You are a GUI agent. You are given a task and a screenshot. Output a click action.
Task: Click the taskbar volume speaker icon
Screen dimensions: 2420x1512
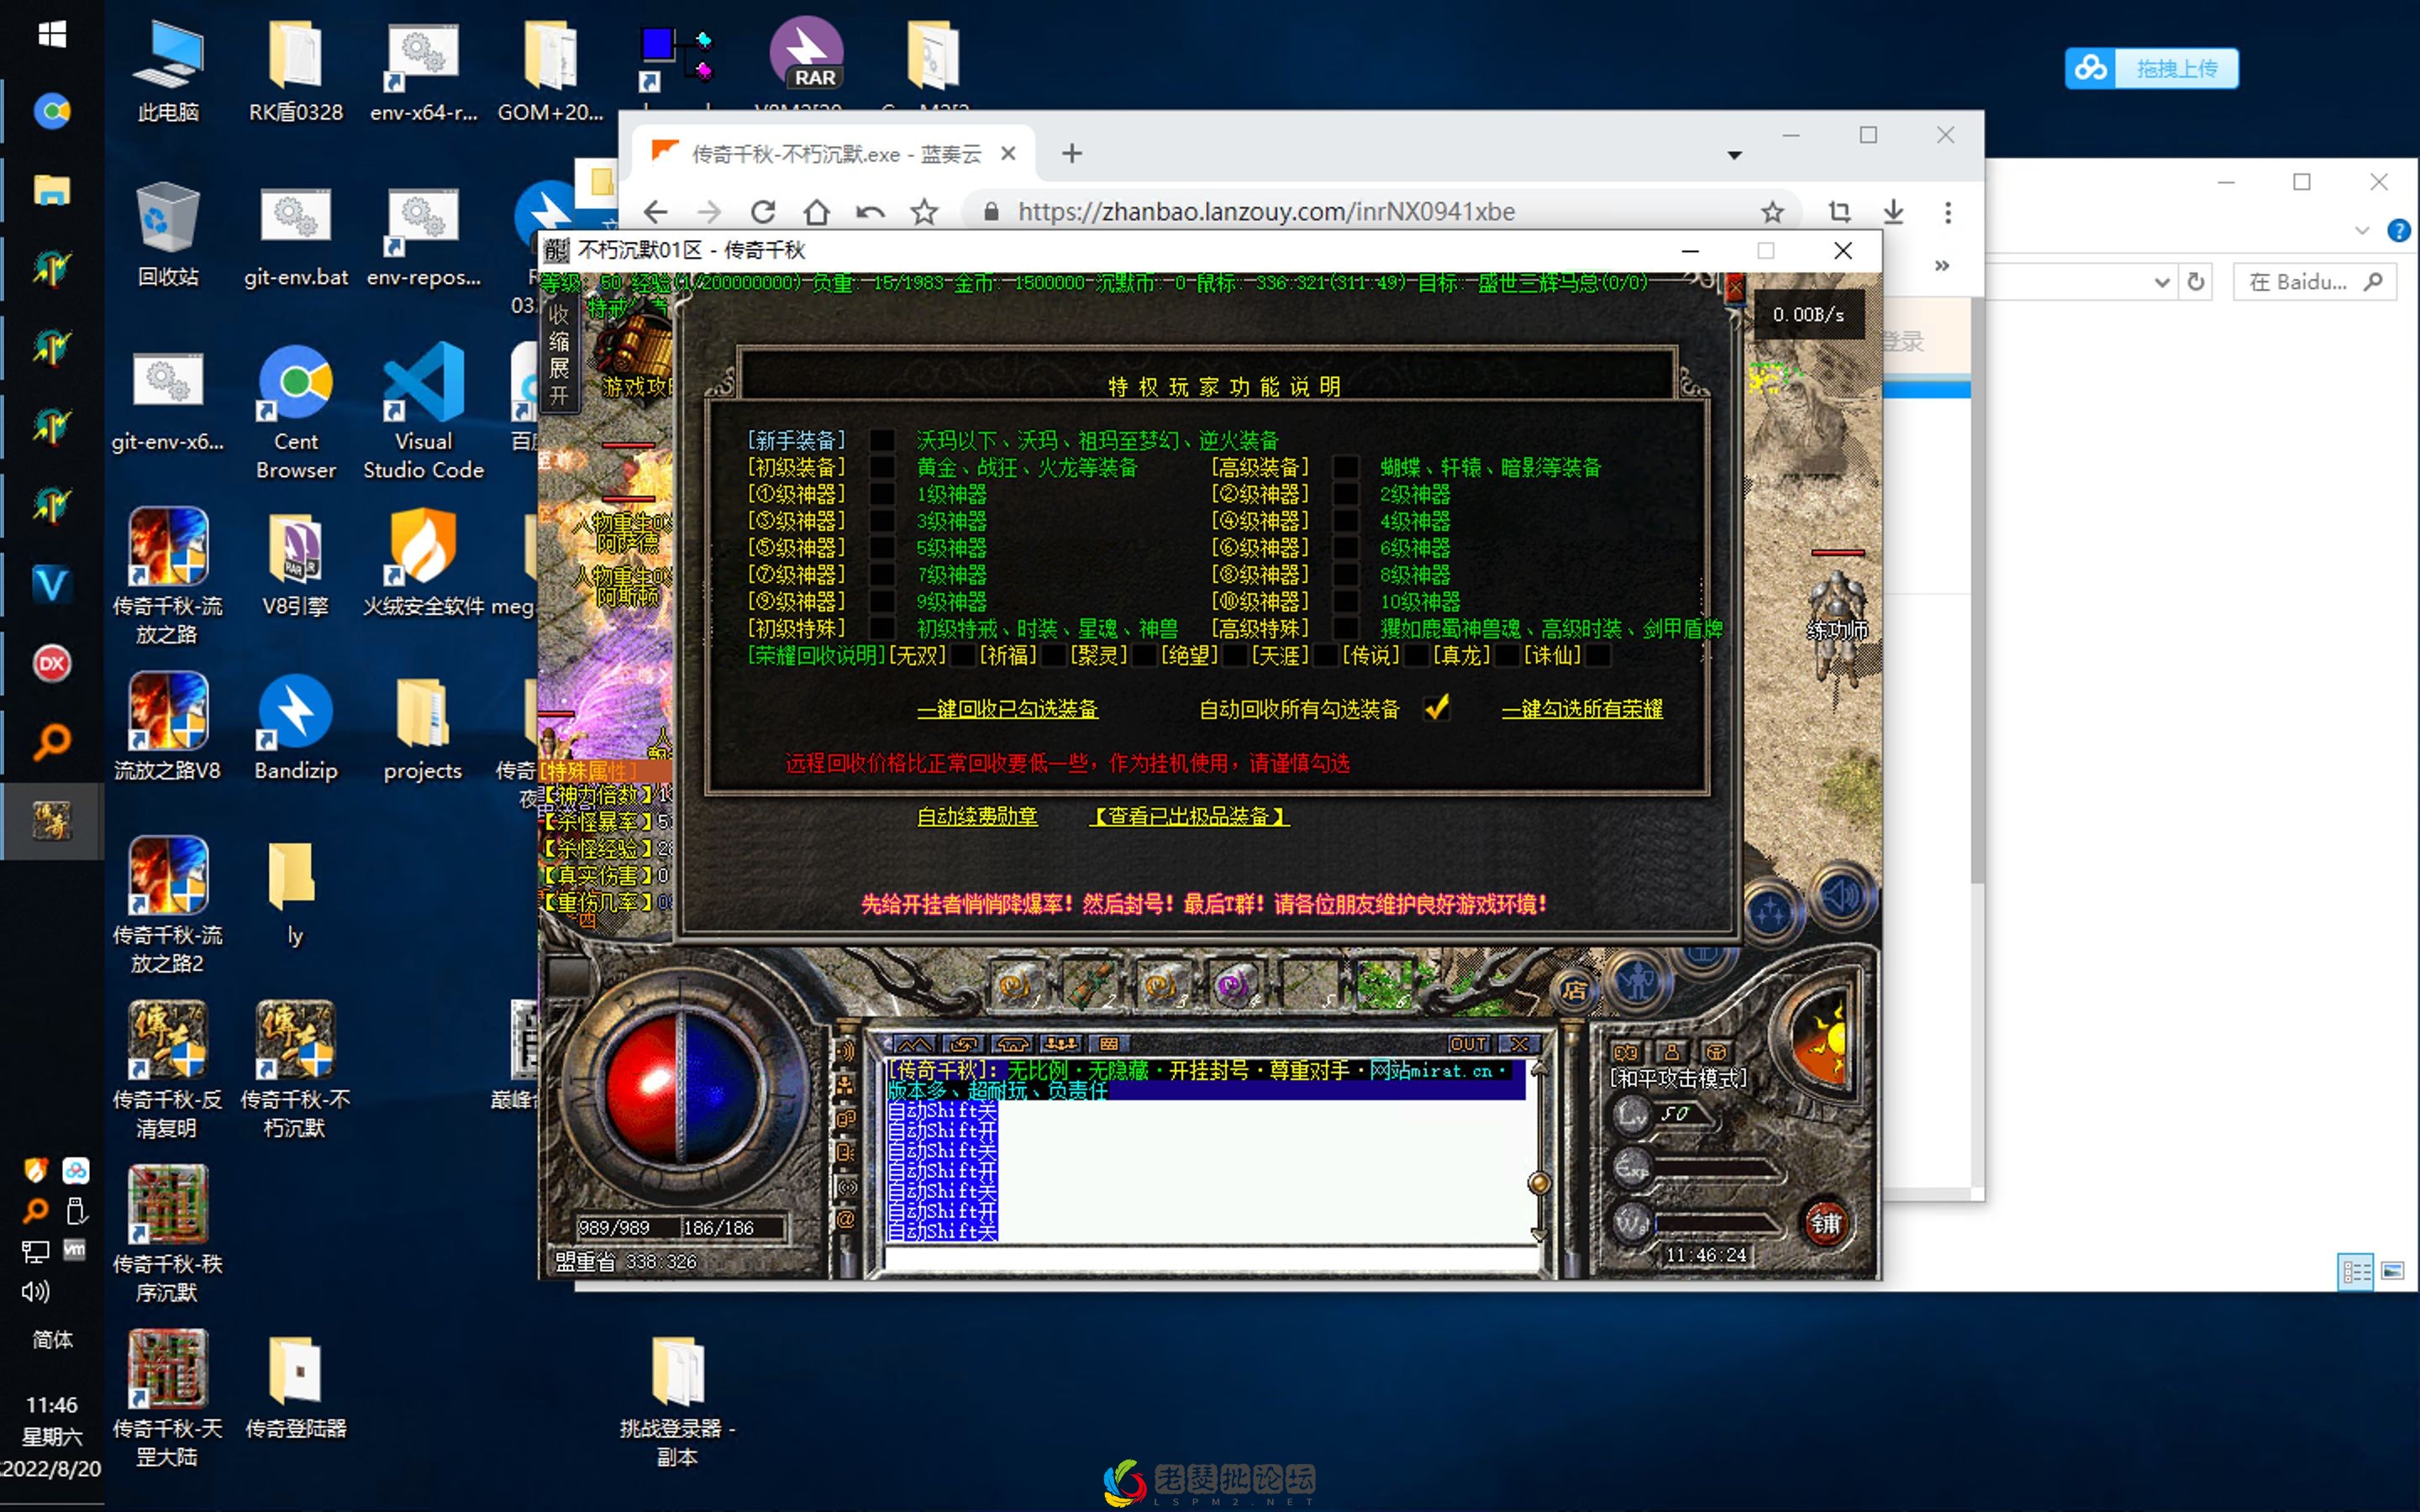click(x=35, y=1291)
